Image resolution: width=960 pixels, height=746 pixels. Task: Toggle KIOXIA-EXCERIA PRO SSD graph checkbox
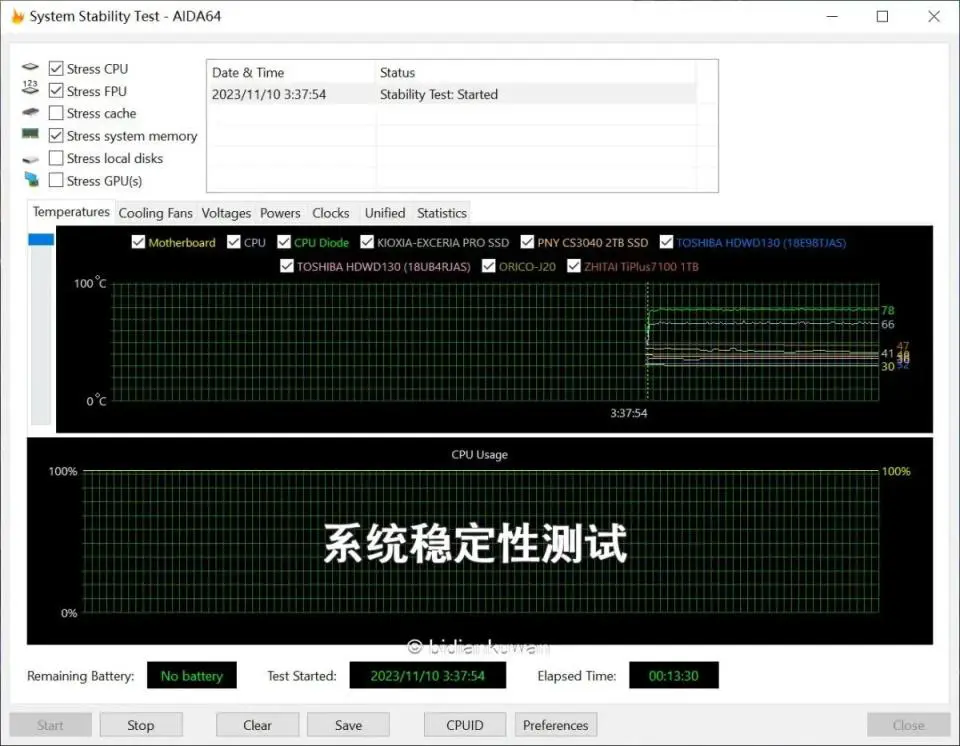(x=367, y=242)
